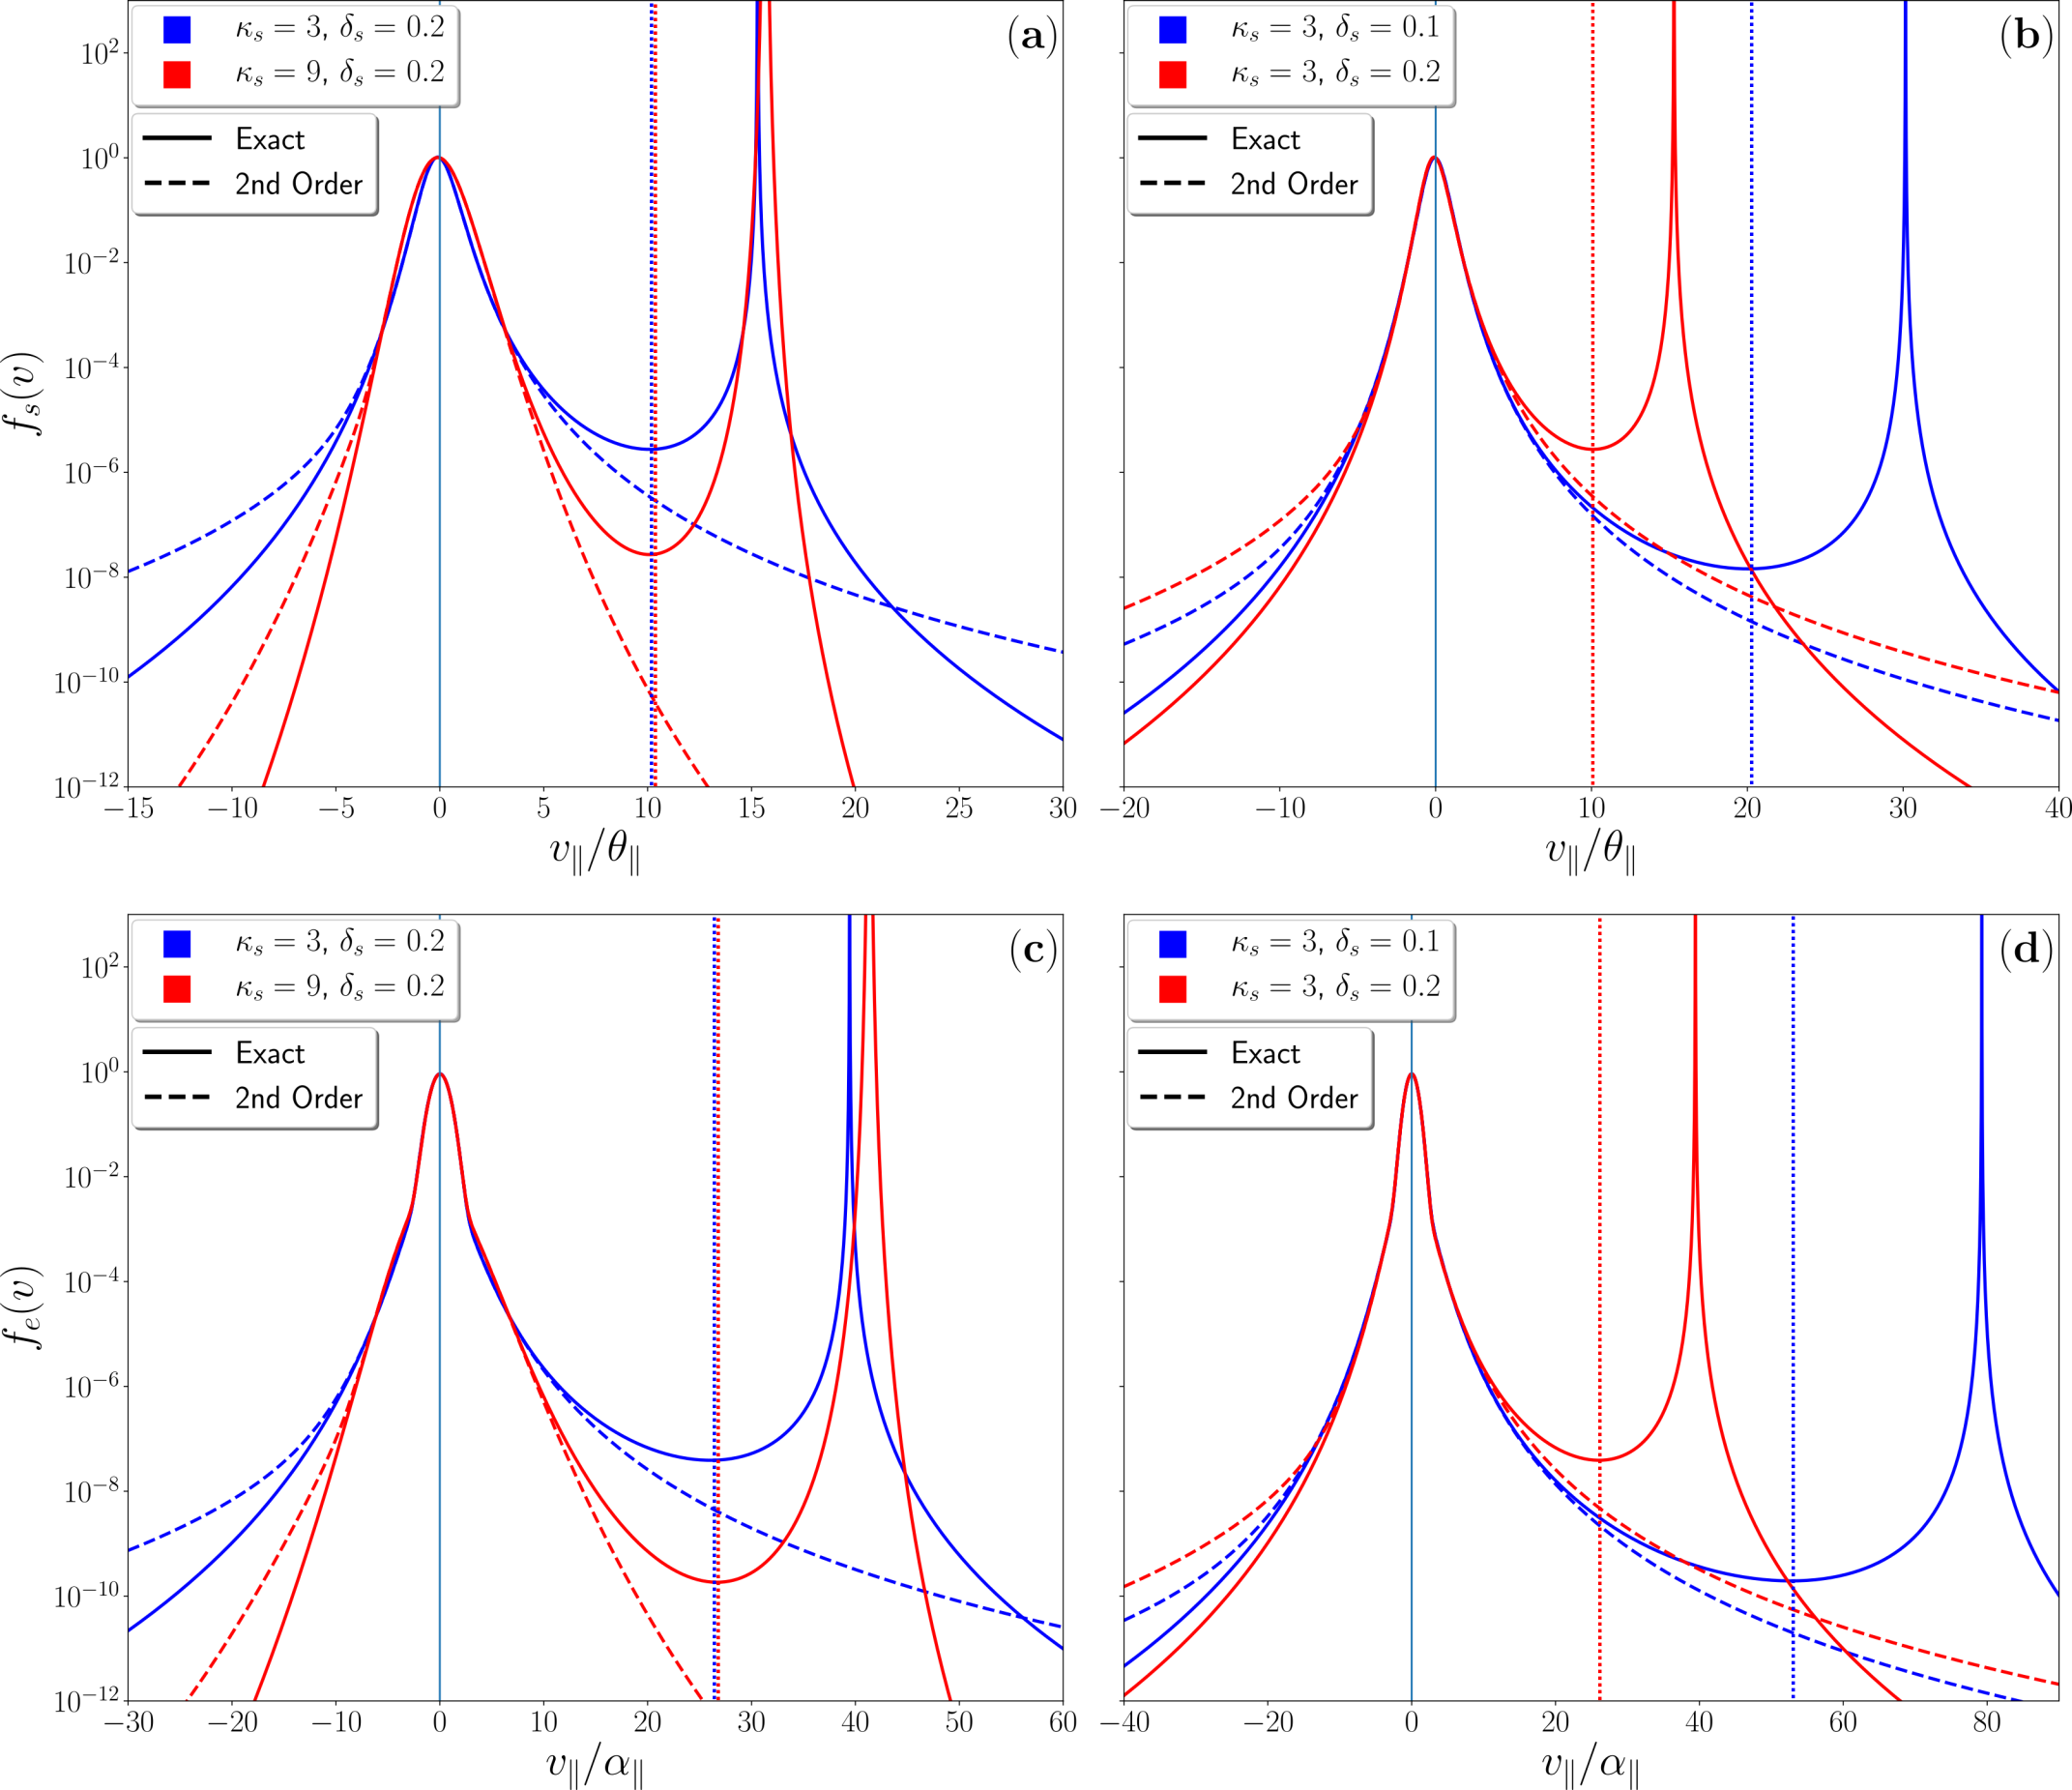The height and width of the screenshot is (1790, 2072).
Task: Click the κs = 9, δs = 0.2 label in panel (c)
Action: pyautogui.click(x=340, y=987)
